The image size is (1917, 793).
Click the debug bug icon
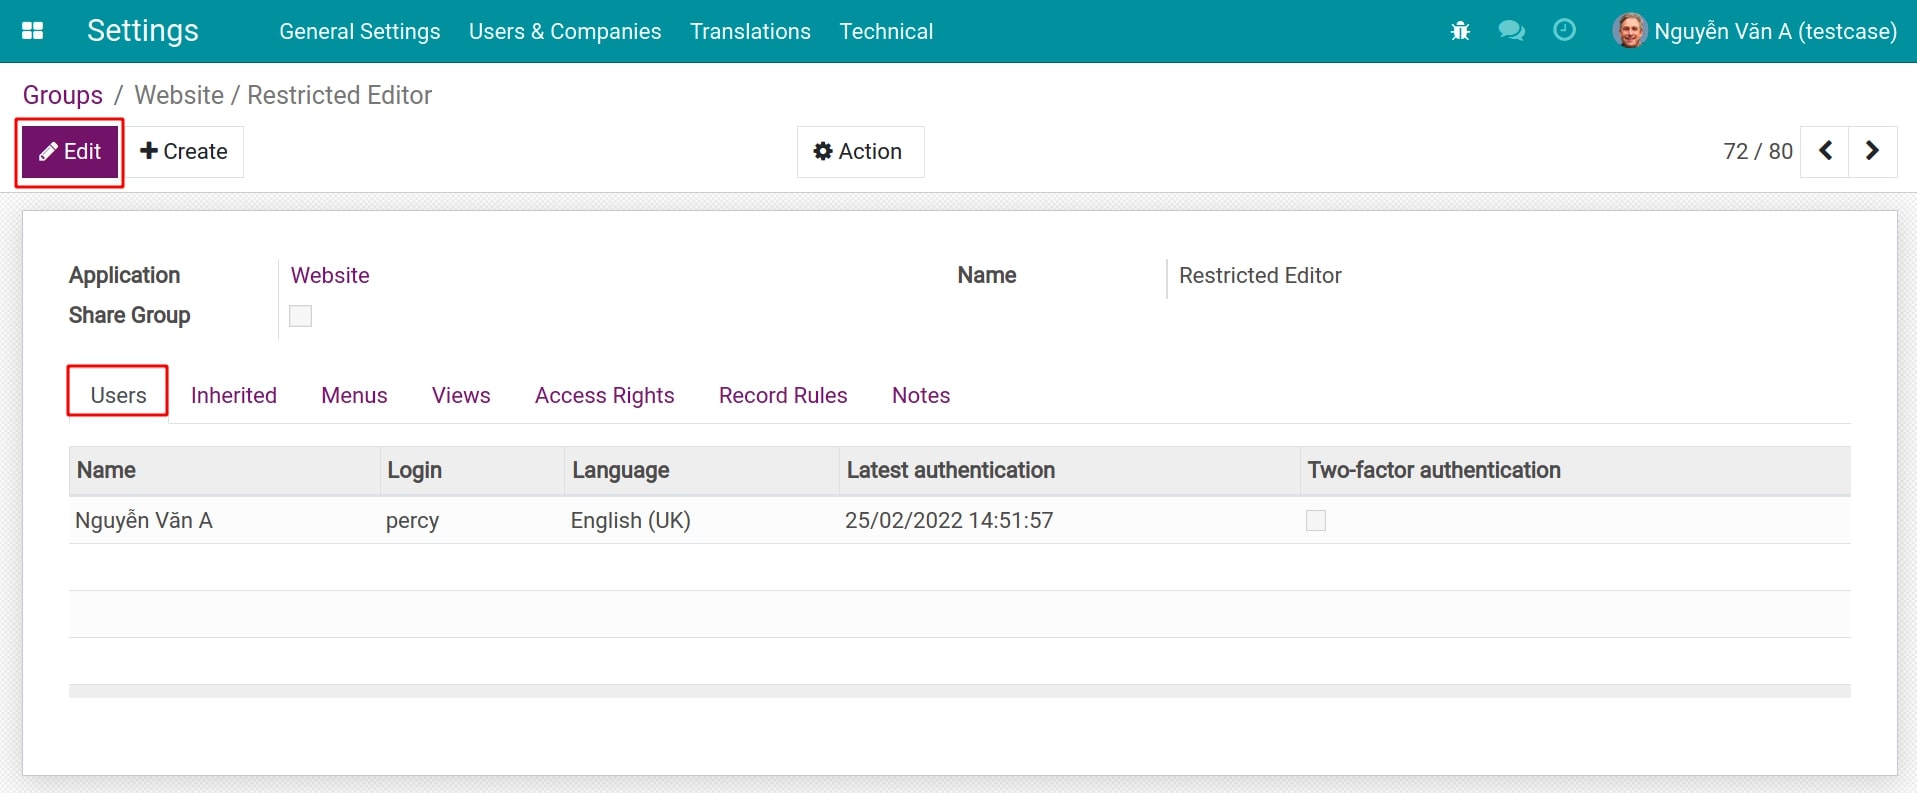click(1460, 31)
